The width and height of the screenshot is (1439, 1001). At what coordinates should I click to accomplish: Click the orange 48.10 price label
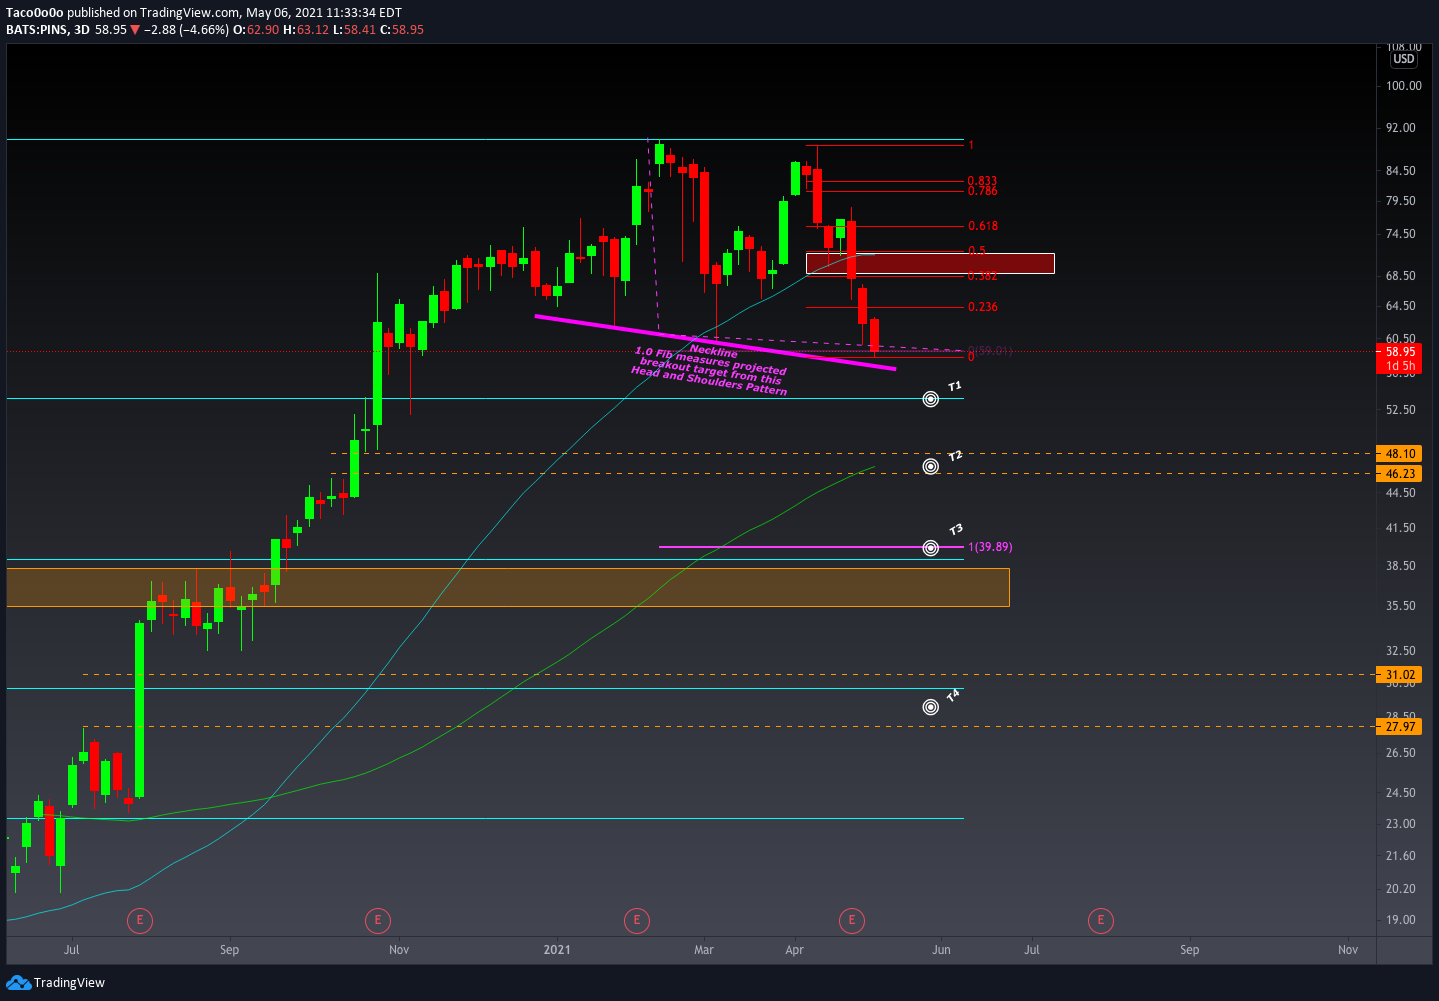[1399, 453]
